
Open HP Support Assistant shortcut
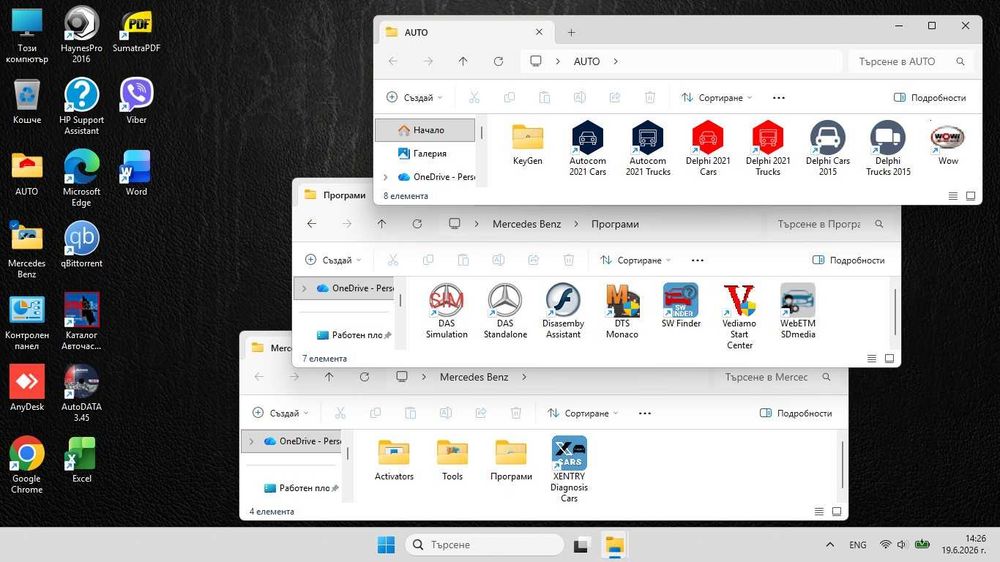pyautogui.click(x=81, y=106)
